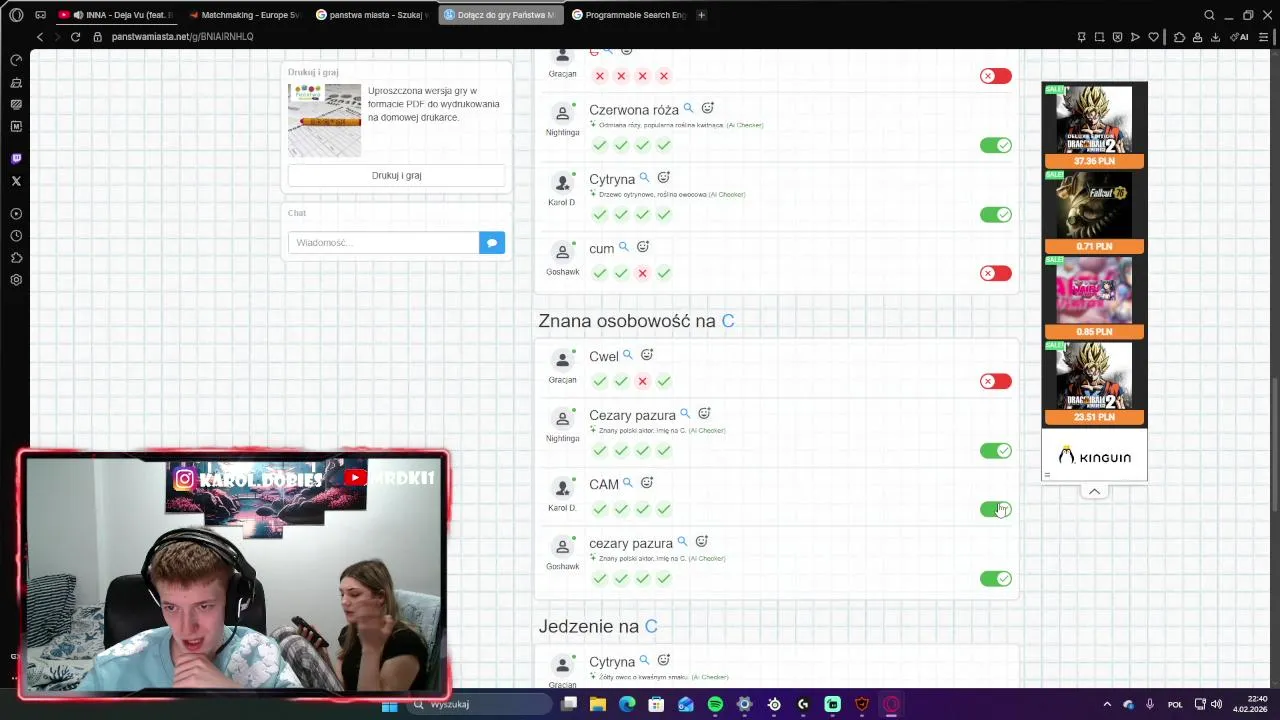Viewport: 1280px width, 720px height.
Task: Open the Windows Start menu
Action: 390,705
